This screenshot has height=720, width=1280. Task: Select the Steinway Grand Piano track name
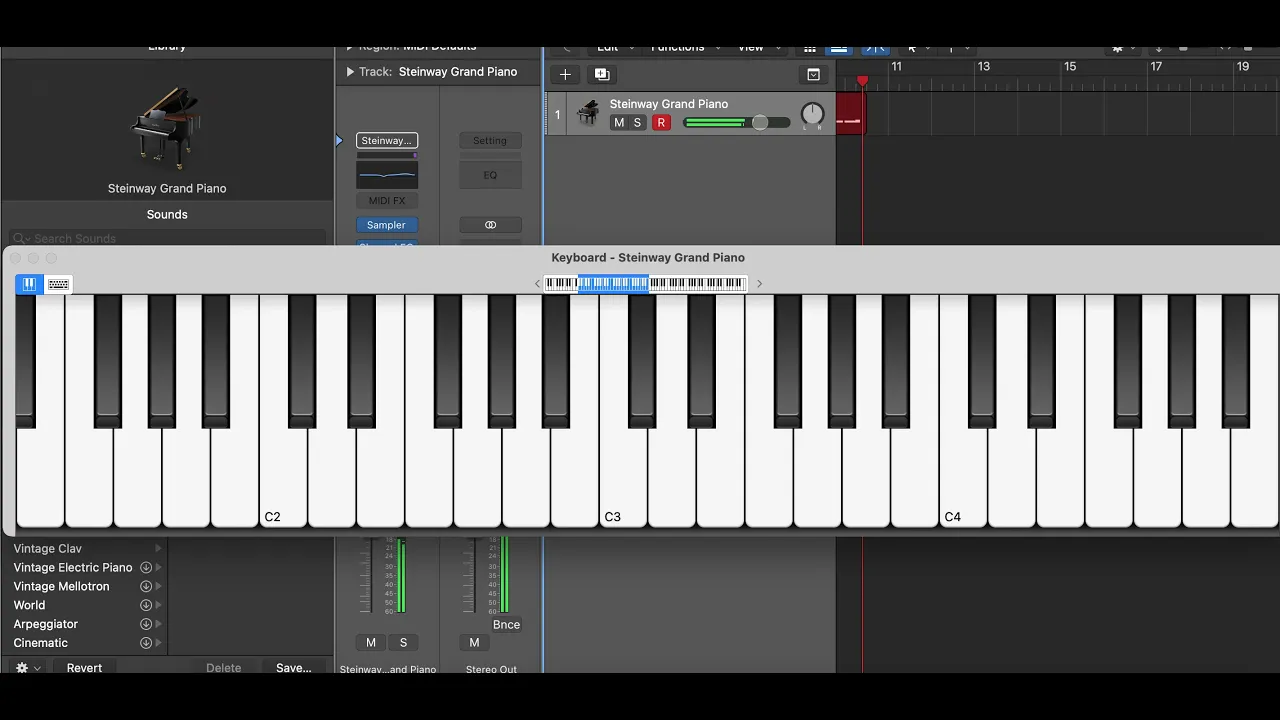(669, 104)
